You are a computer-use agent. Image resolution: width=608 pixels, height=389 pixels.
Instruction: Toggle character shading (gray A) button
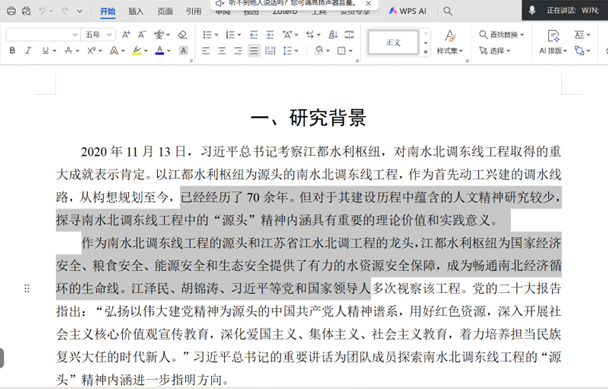tap(183, 50)
